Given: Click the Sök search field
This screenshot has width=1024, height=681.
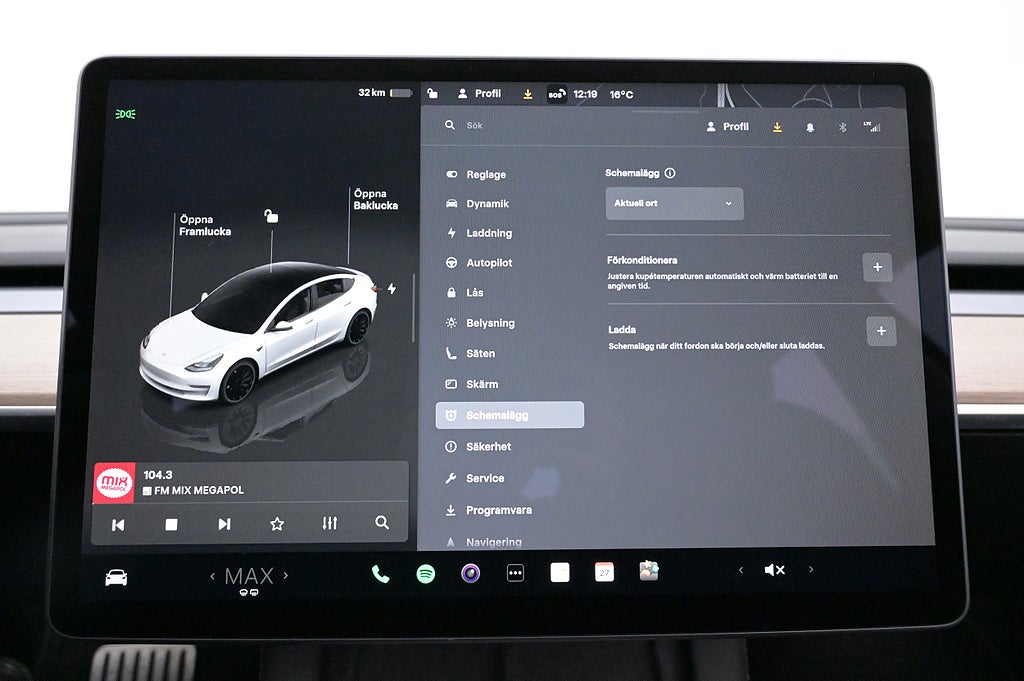Looking at the screenshot, I should click(560, 126).
